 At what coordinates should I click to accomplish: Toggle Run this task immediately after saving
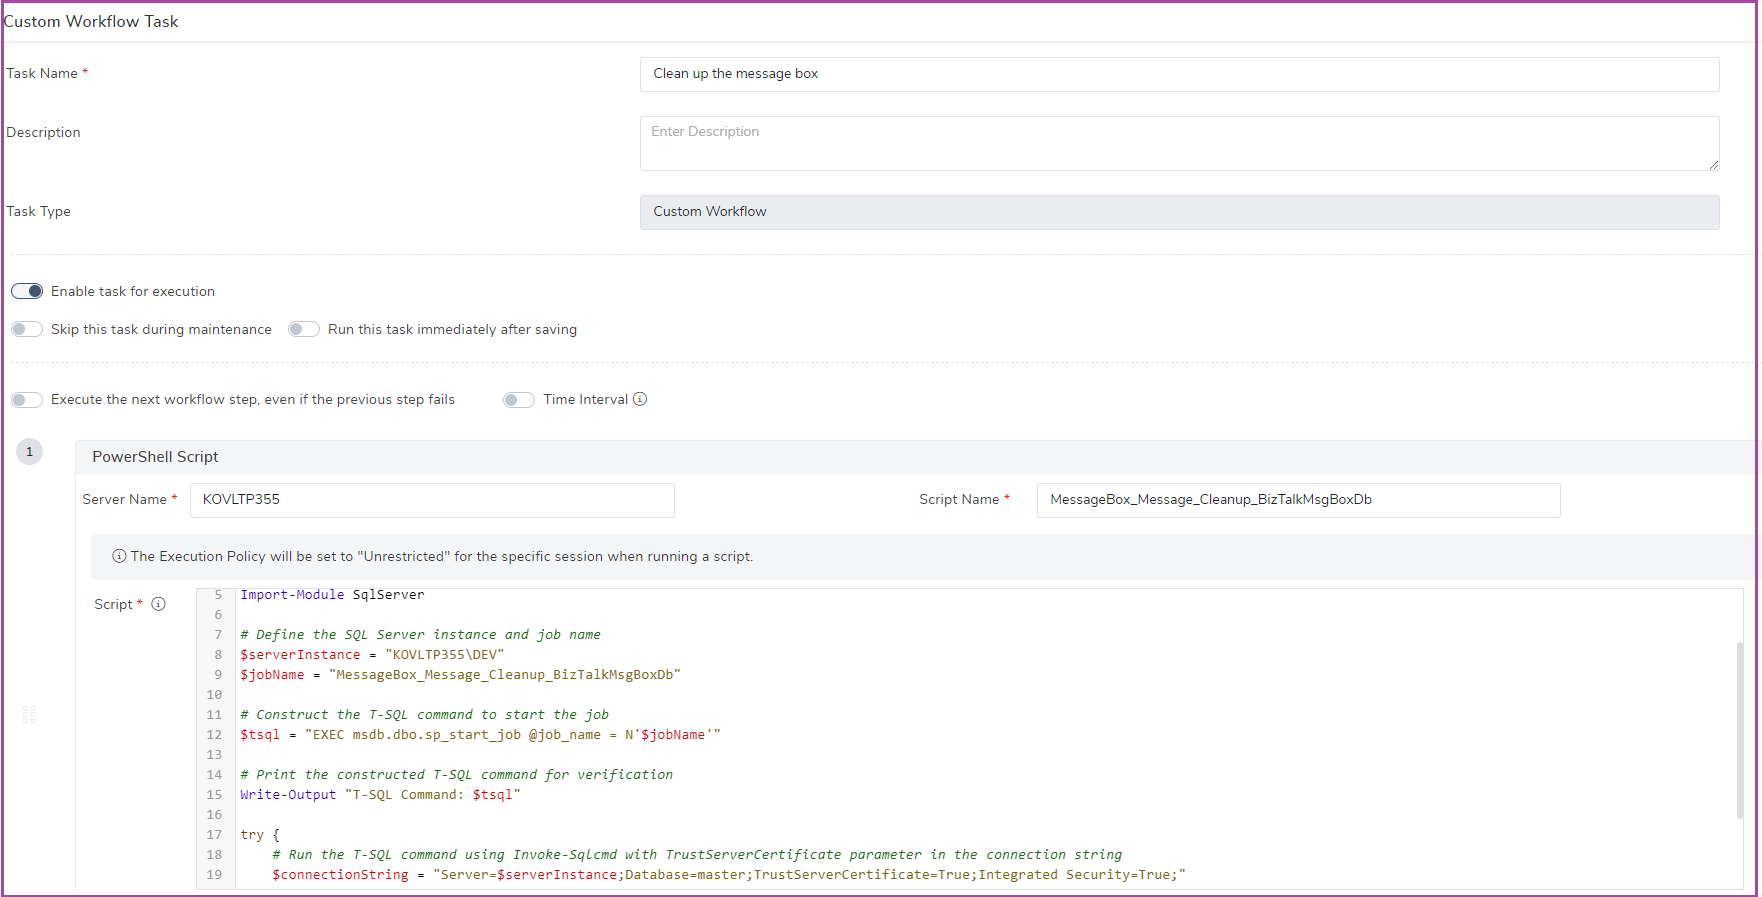point(304,329)
